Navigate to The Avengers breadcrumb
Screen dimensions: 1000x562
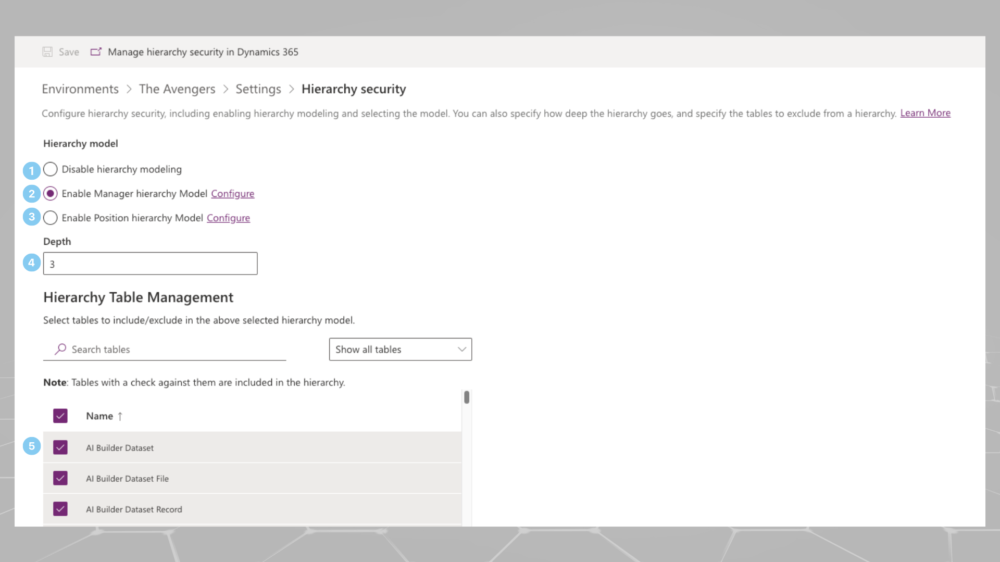[177, 89]
